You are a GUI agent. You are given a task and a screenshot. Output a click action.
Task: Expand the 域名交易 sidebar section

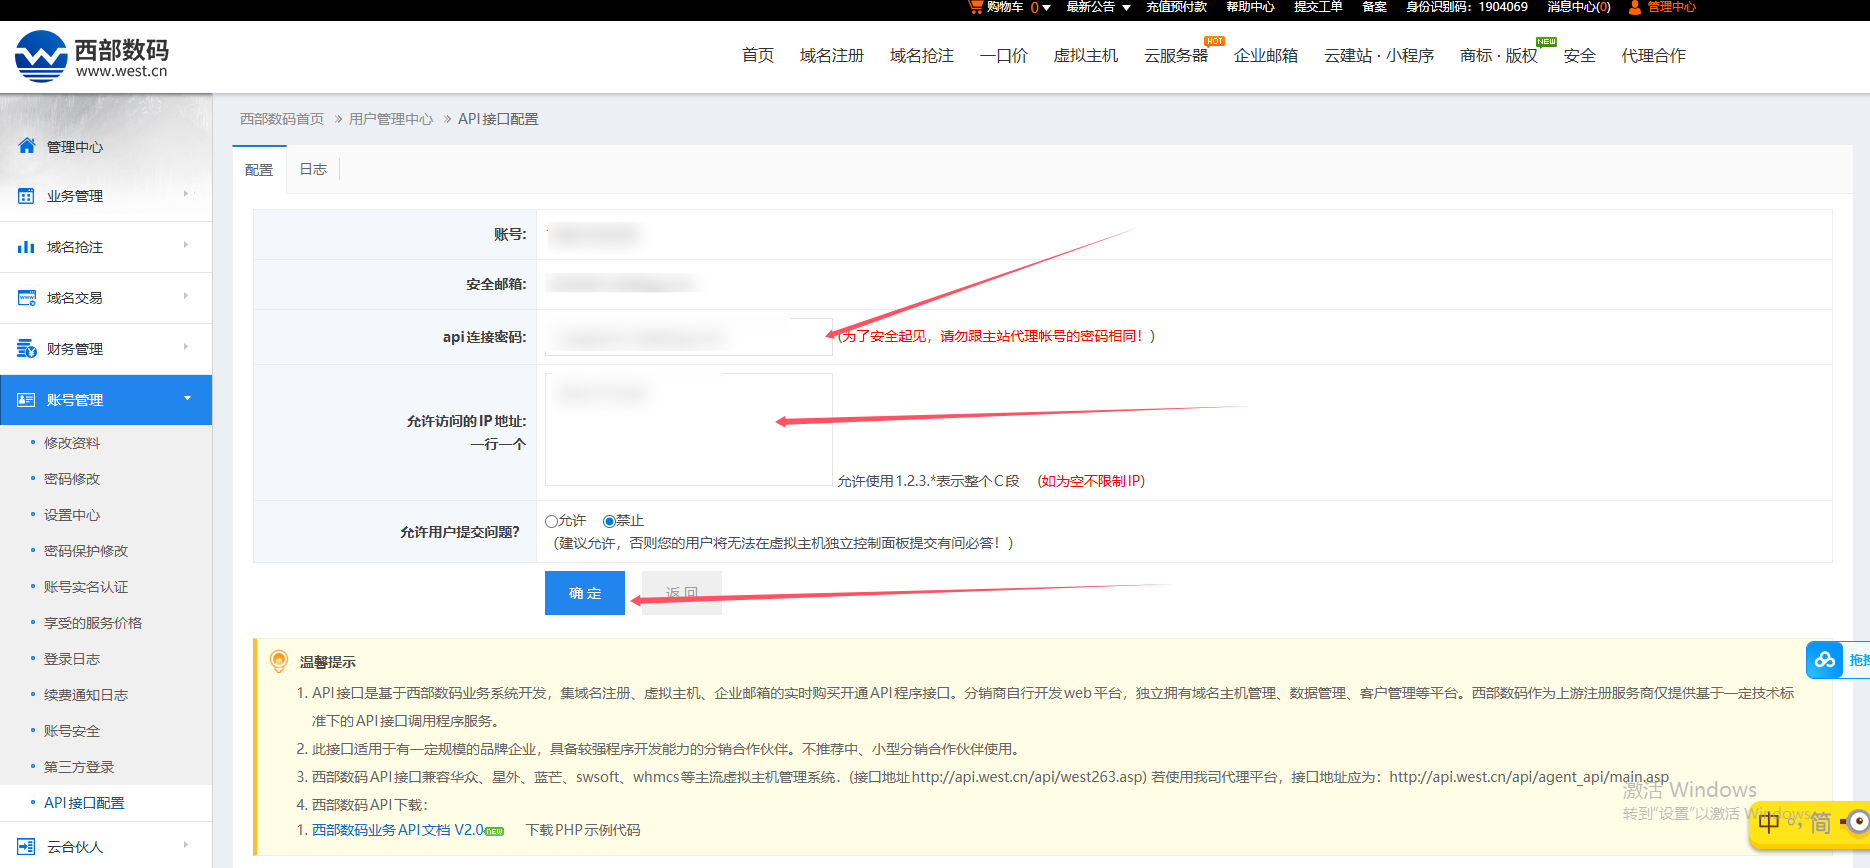[186, 296]
